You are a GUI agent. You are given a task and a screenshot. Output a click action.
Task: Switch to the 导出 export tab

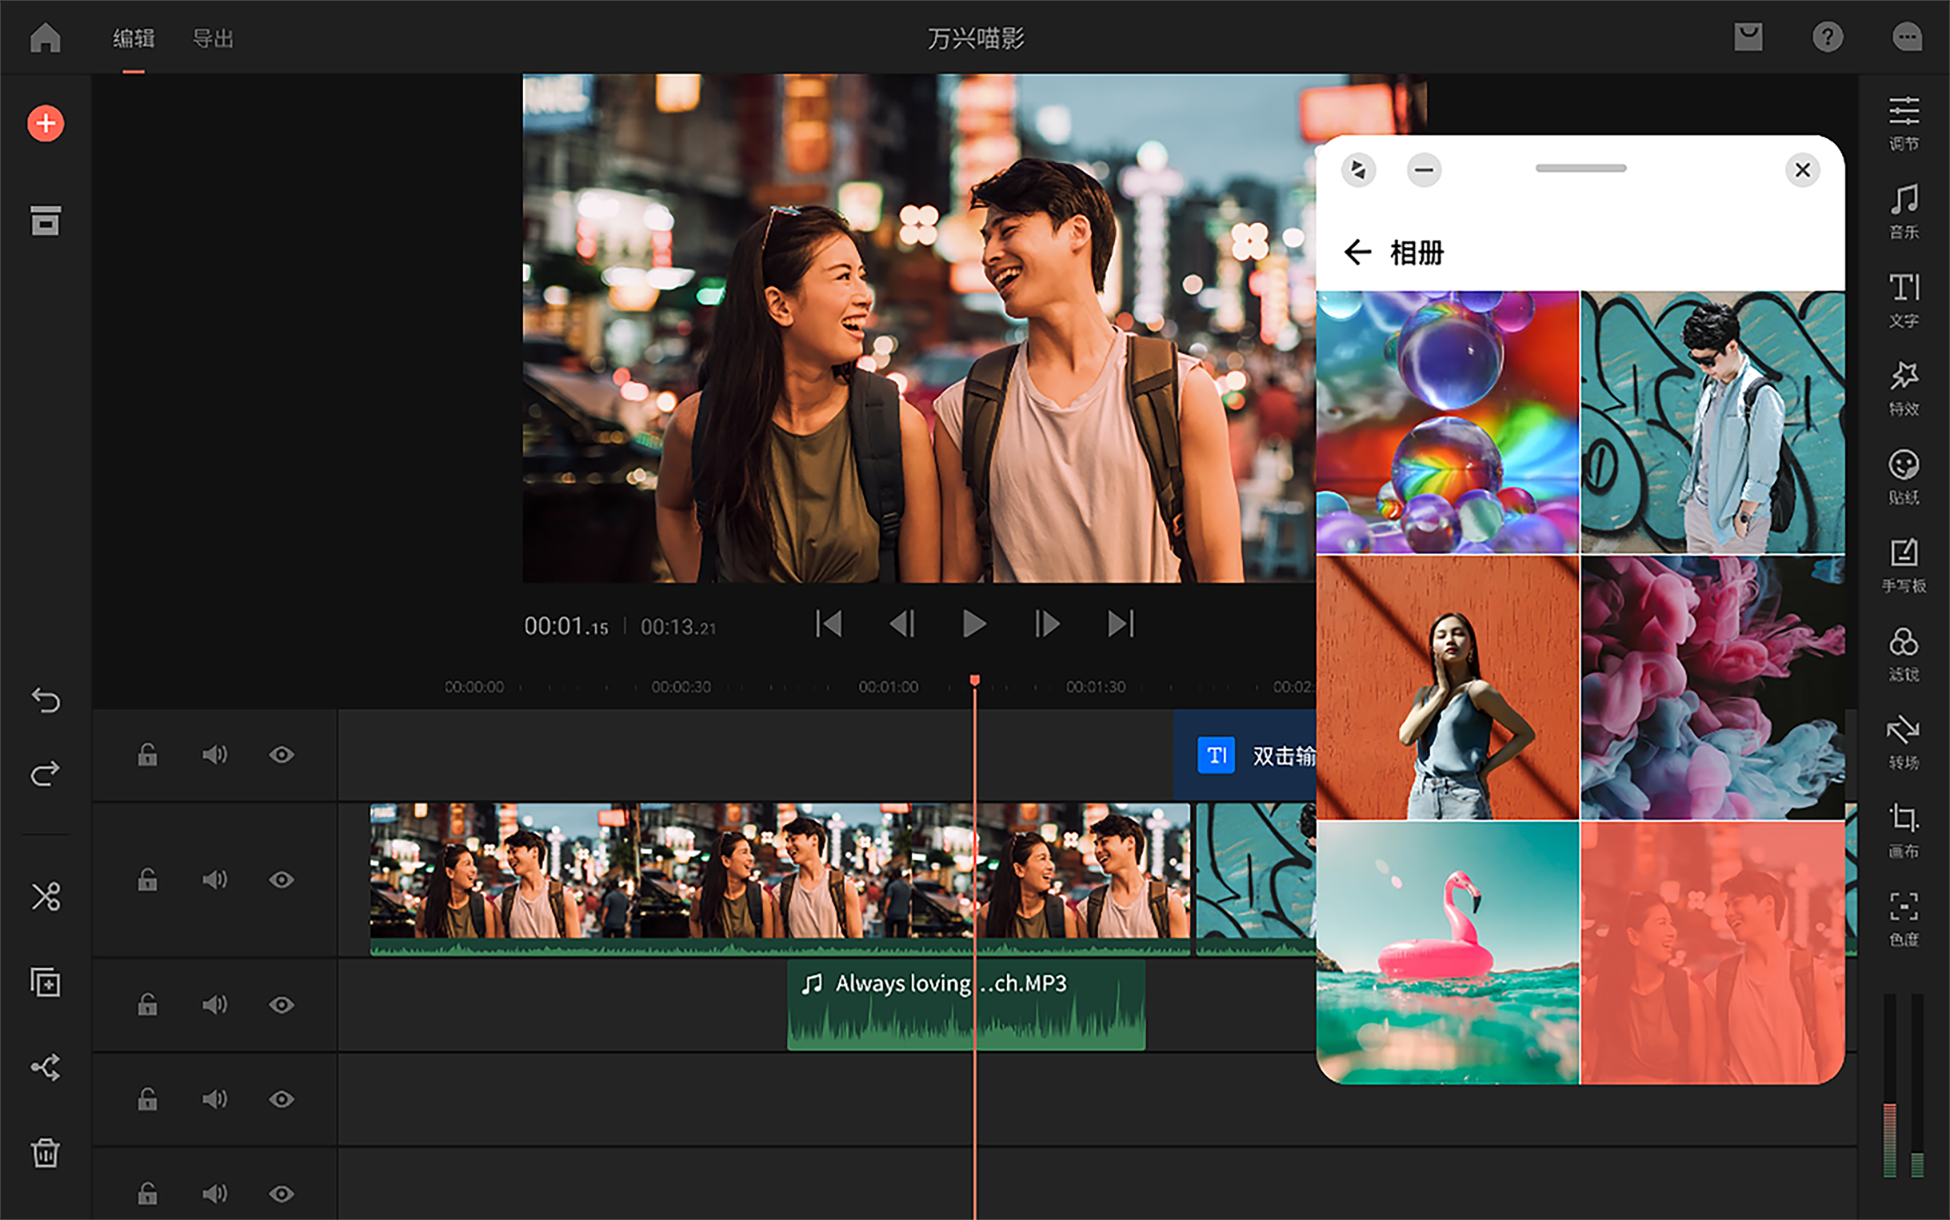212,39
